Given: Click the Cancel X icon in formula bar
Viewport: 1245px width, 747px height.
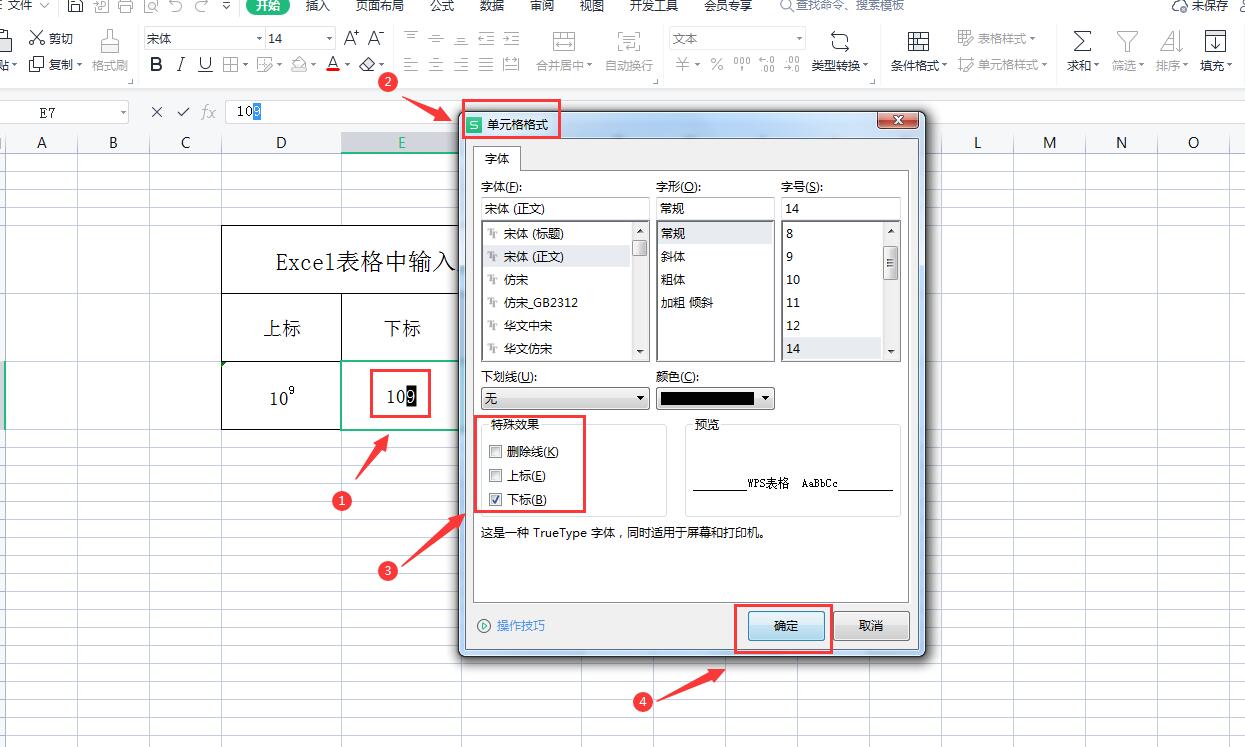Looking at the screenshot, I should [156, 112].
